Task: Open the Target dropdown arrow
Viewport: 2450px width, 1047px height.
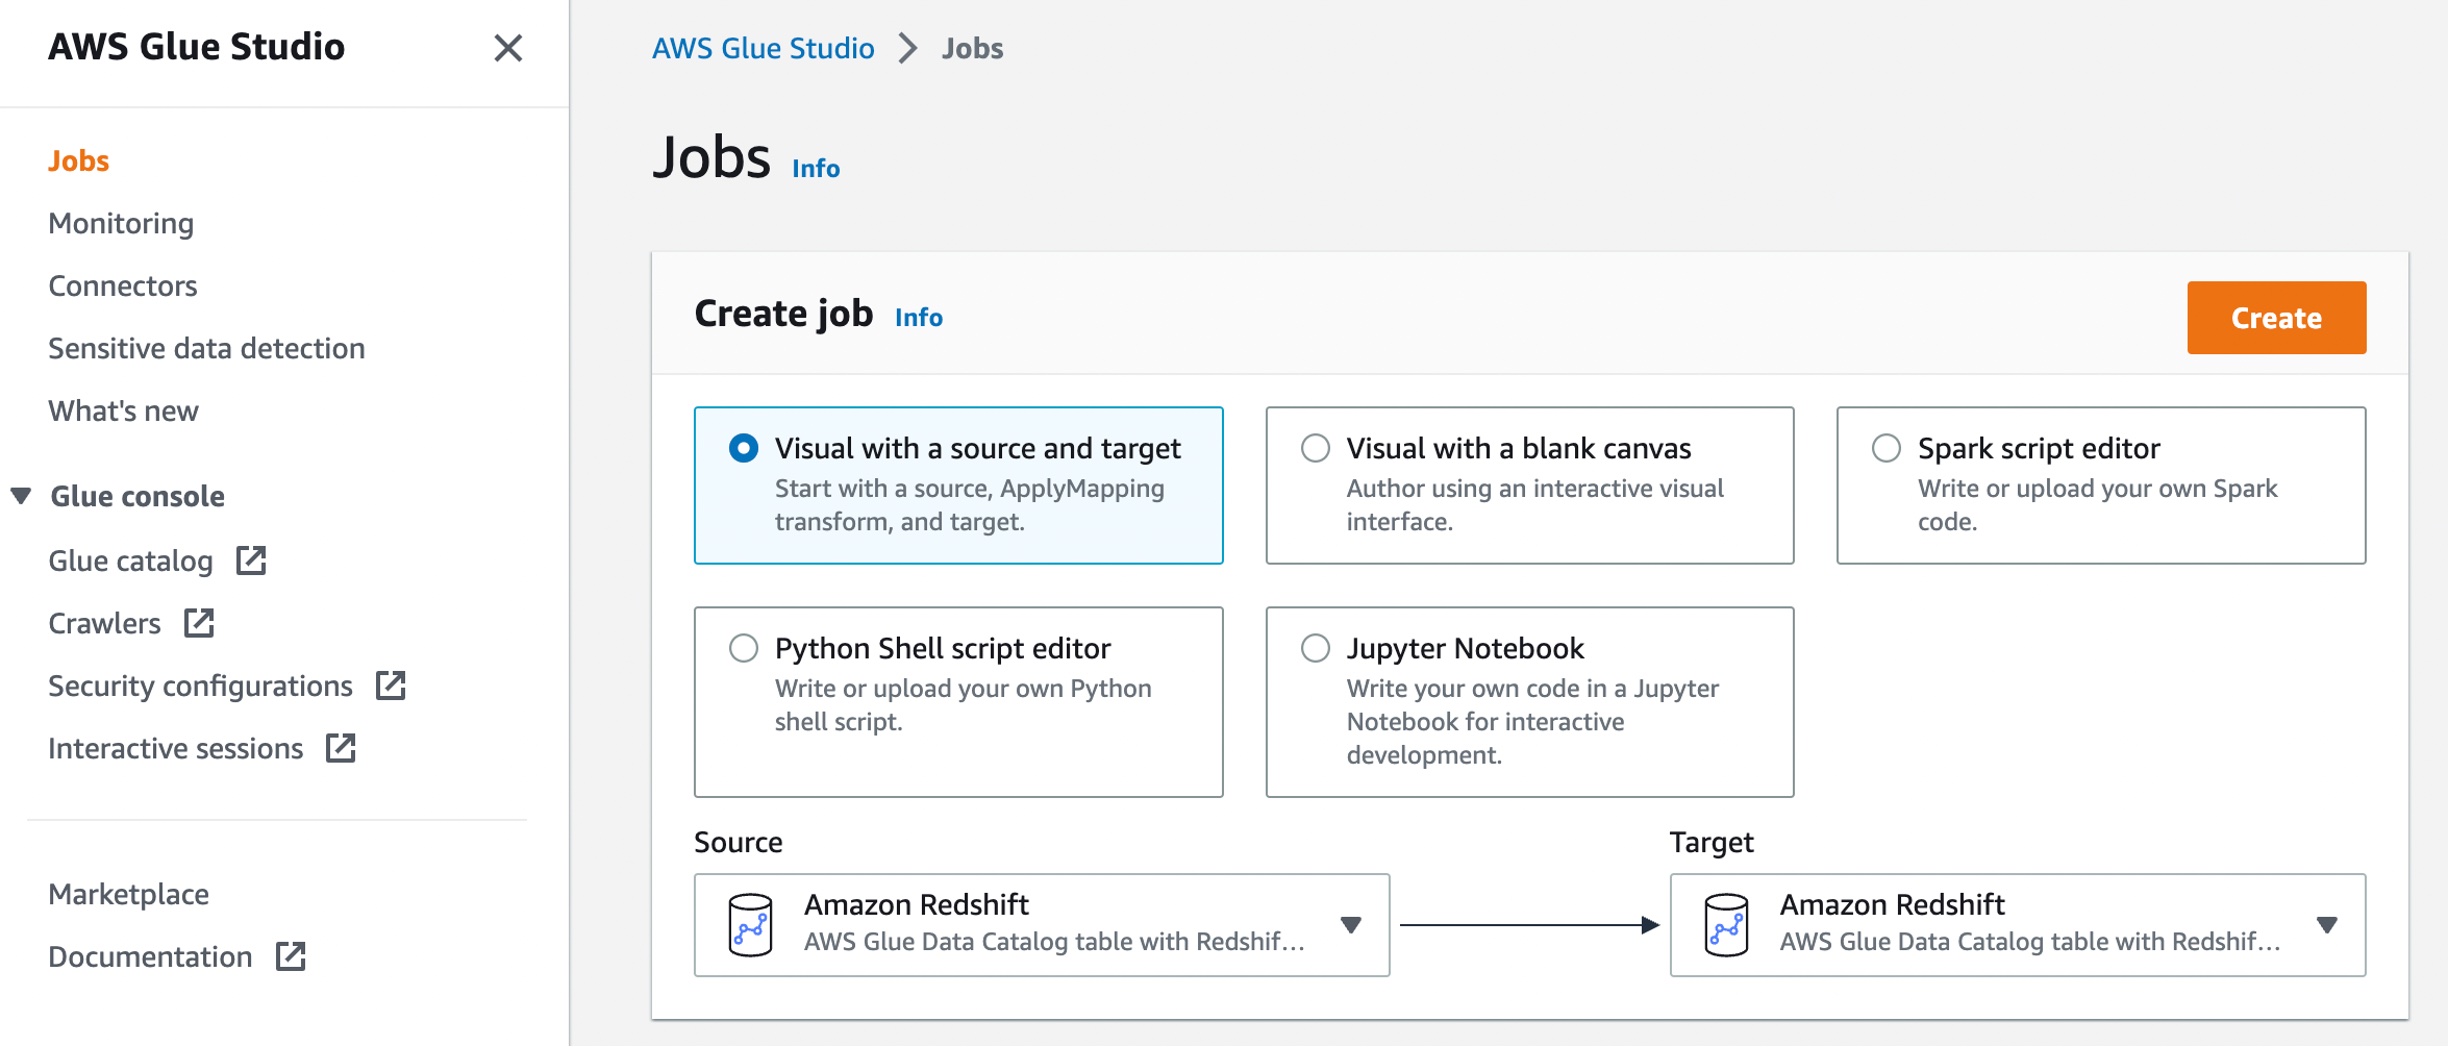Action: [2327, 925]
